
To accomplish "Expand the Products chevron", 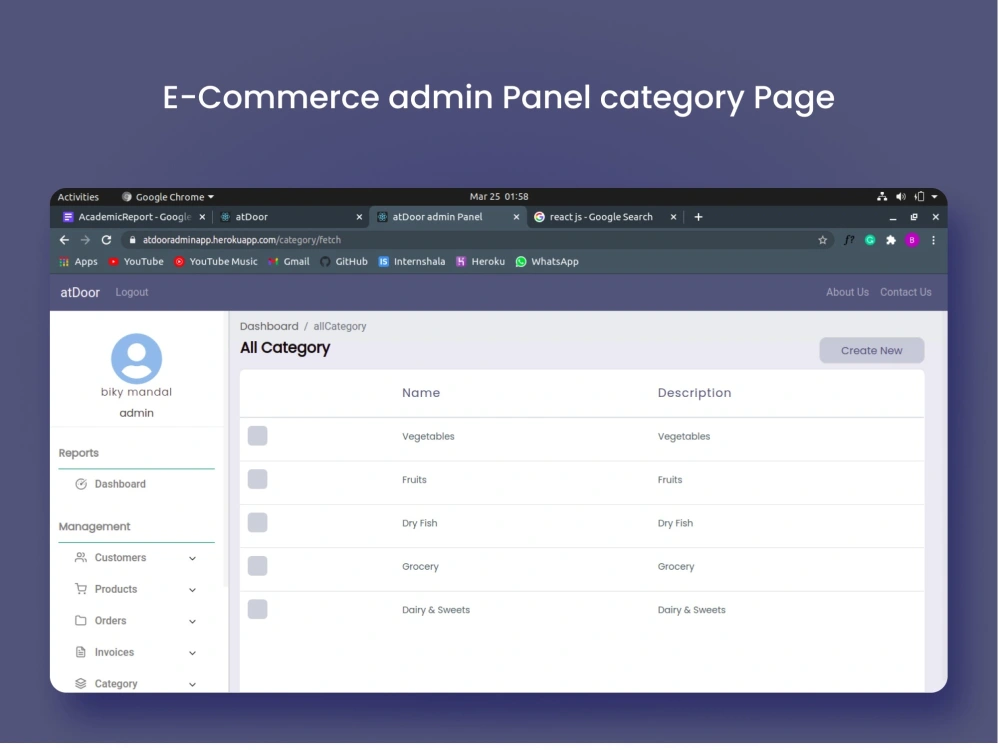I will tap(193, 590).
